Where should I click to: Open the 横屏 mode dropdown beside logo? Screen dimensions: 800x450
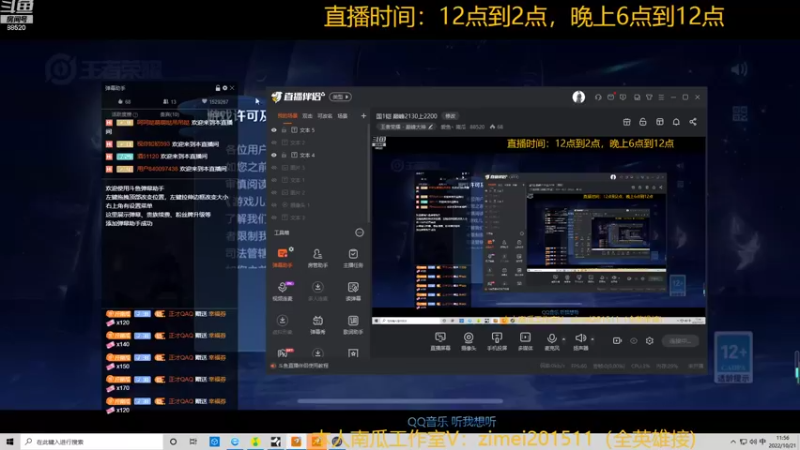coord(340,97)
